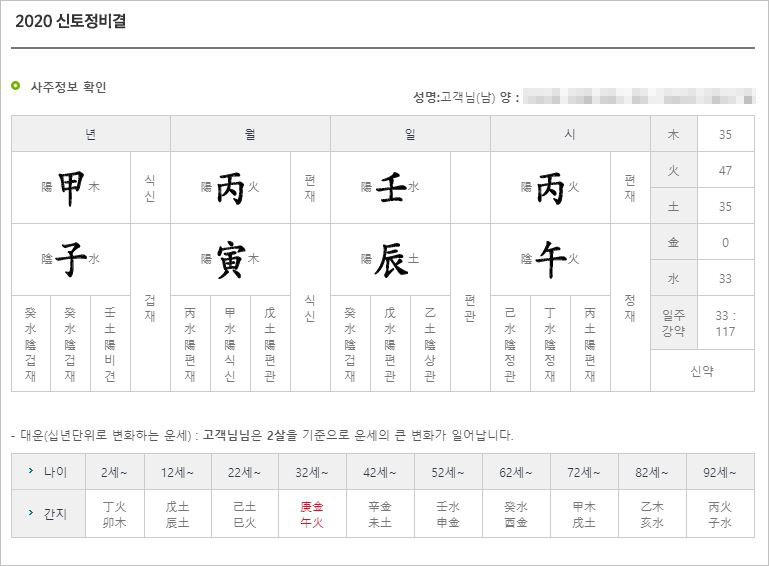
Task: Click the 火 element value 47
Action: point(725,170)
